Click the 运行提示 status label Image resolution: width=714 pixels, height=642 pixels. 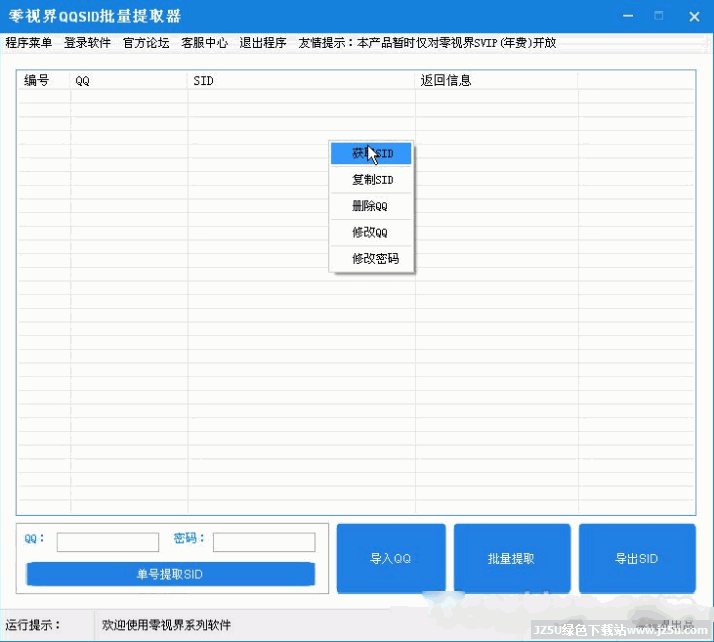point(32,625)
